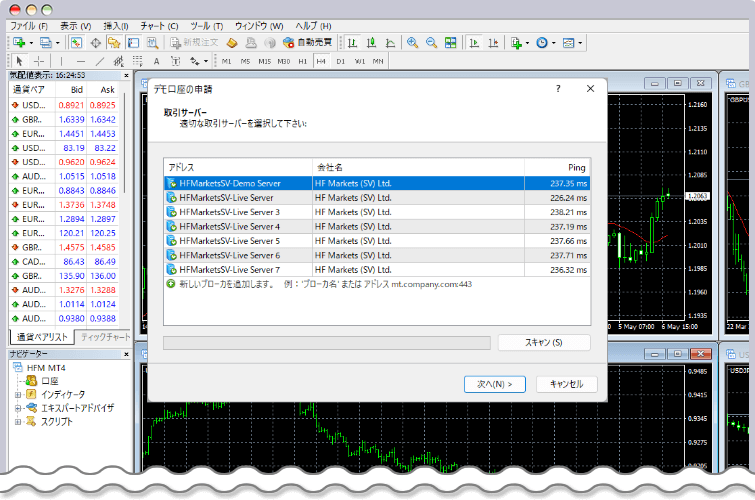Click the templates icon
This screenshot has width=755, height=500.
569,43
